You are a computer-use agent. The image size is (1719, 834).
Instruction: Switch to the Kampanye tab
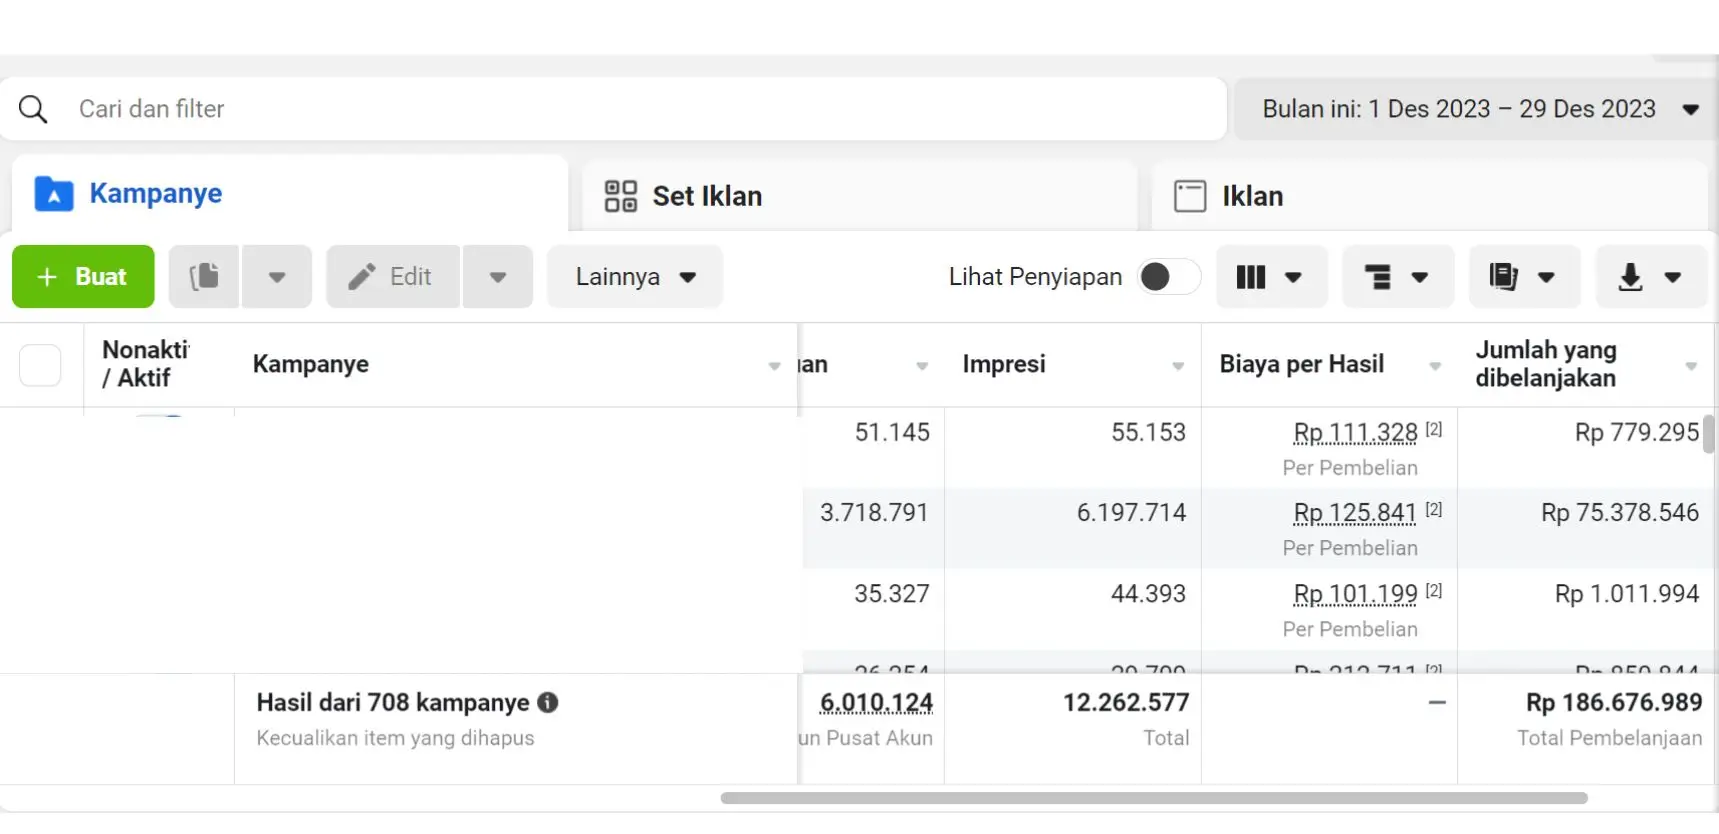pyautogui.click(x=290, y=194)
